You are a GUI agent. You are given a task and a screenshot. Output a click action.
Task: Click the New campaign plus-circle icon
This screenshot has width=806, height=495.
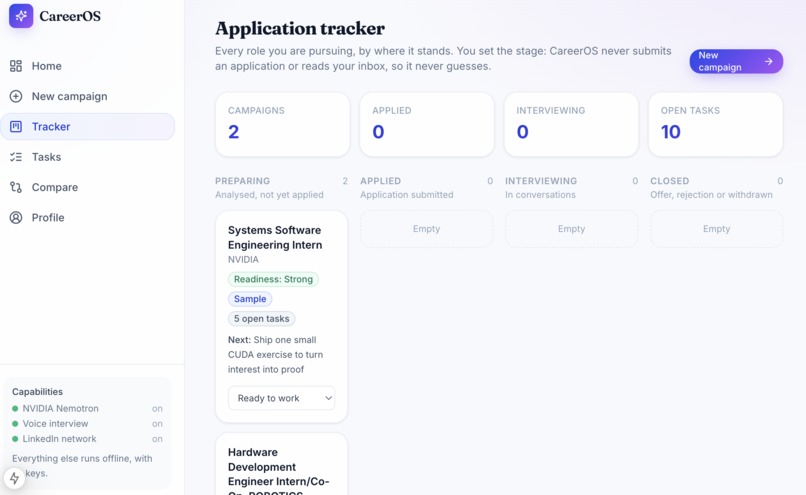[x=16, y=96]
